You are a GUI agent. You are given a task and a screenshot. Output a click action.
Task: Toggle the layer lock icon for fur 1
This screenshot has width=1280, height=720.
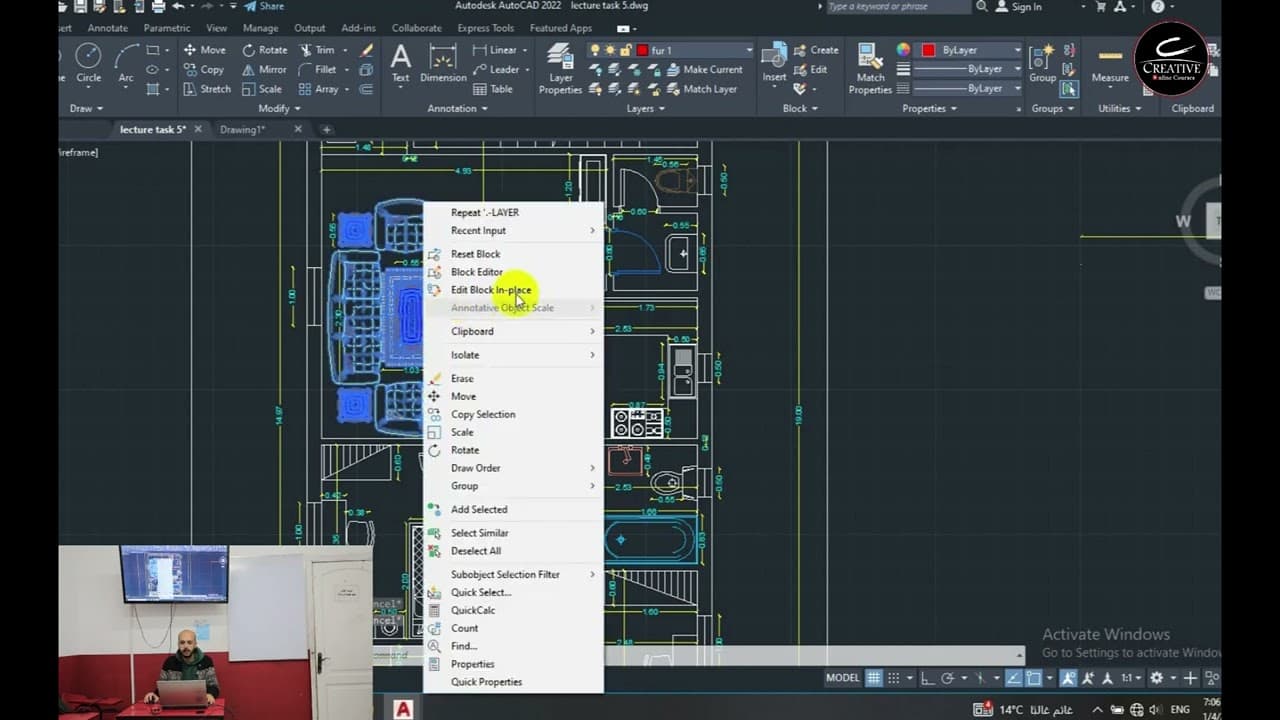(x=624, y=50)
